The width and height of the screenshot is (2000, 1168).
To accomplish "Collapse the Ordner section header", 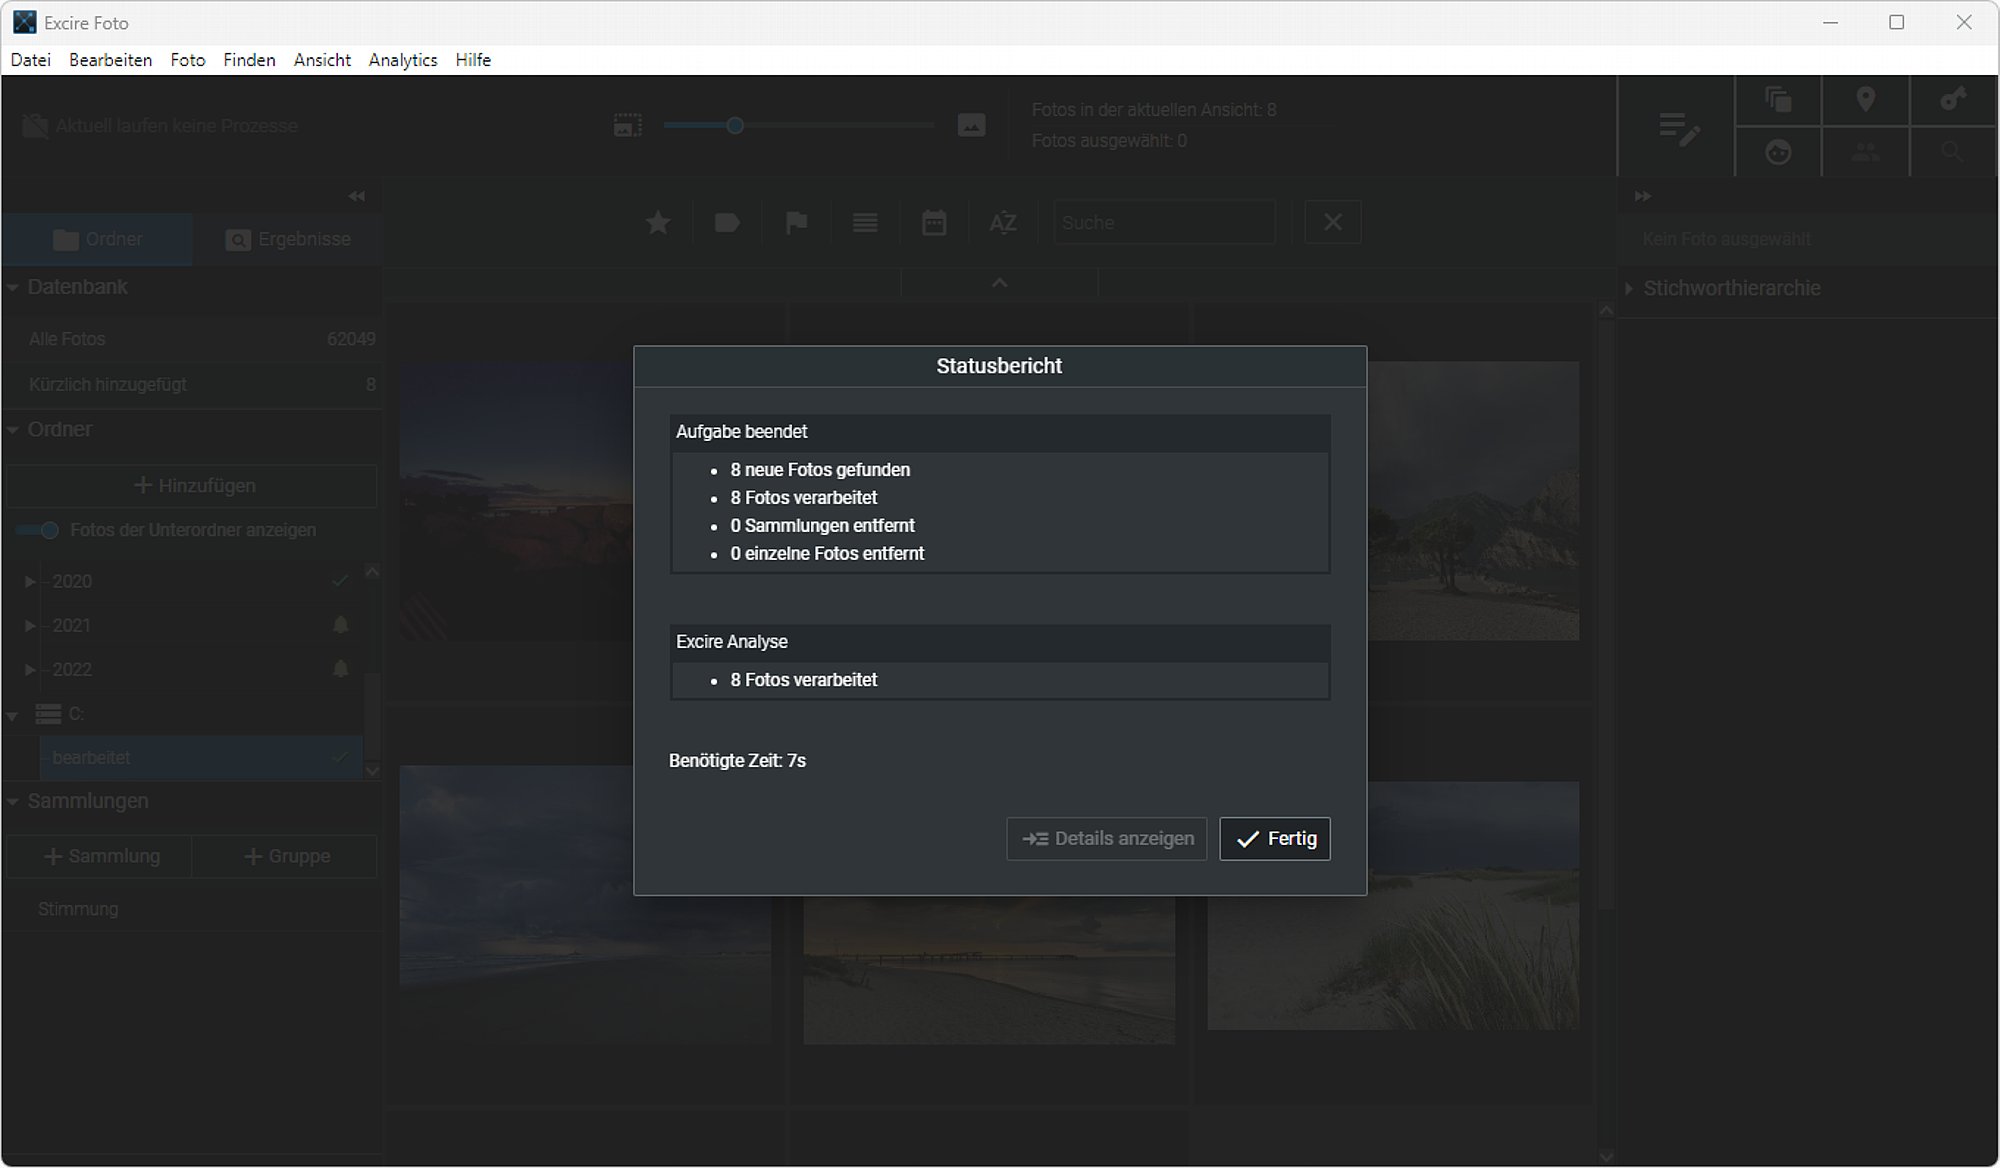I will [x=13, y=430].
